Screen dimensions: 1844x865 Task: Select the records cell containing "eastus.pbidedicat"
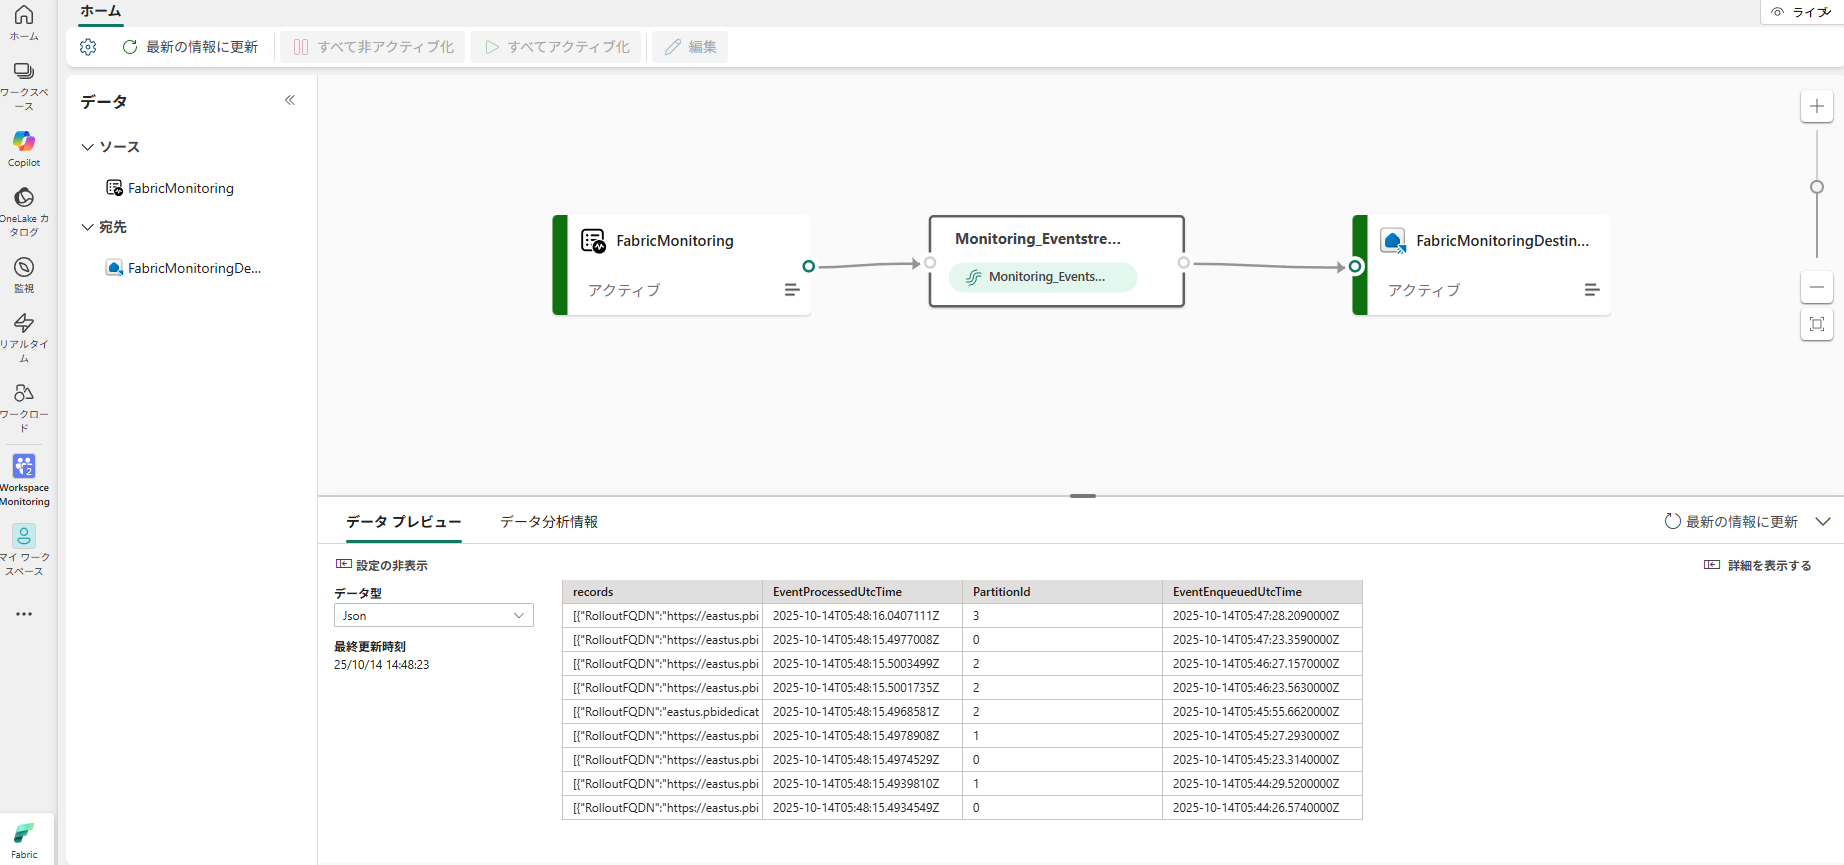click(x=662, y=712)
